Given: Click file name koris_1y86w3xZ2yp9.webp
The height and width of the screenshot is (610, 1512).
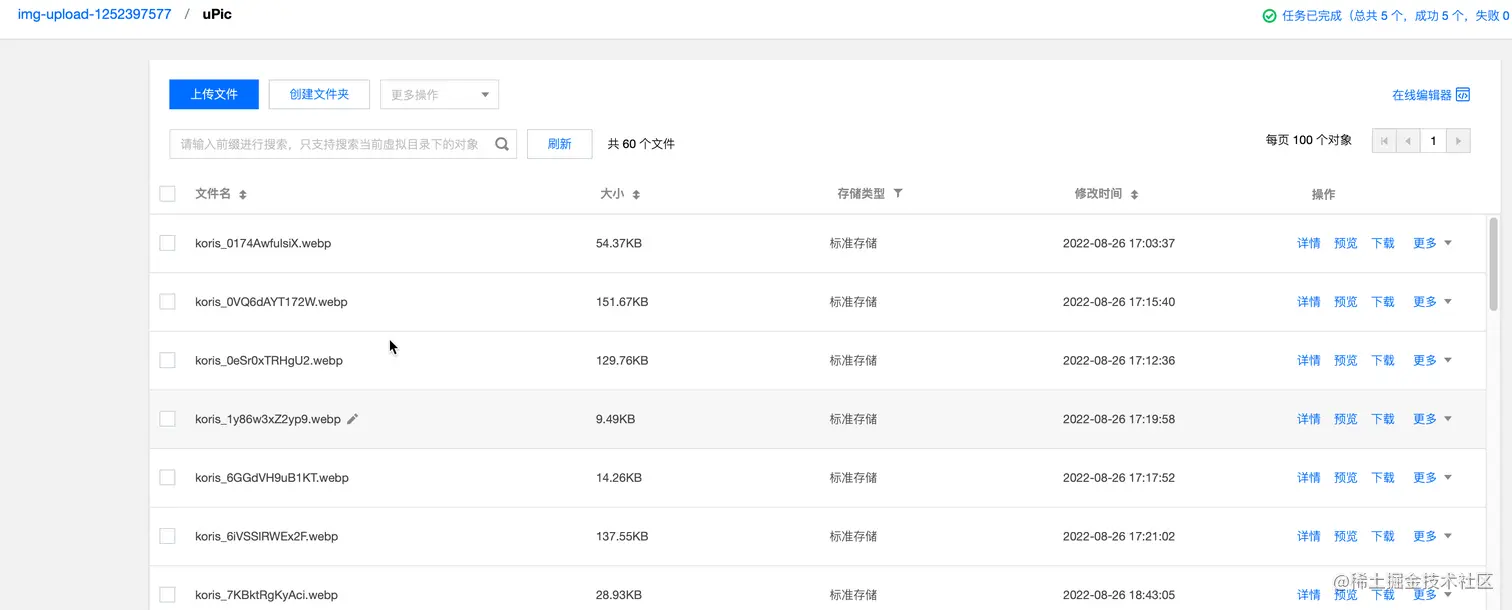Looking at the screenshot, I should tap(268, 419).
